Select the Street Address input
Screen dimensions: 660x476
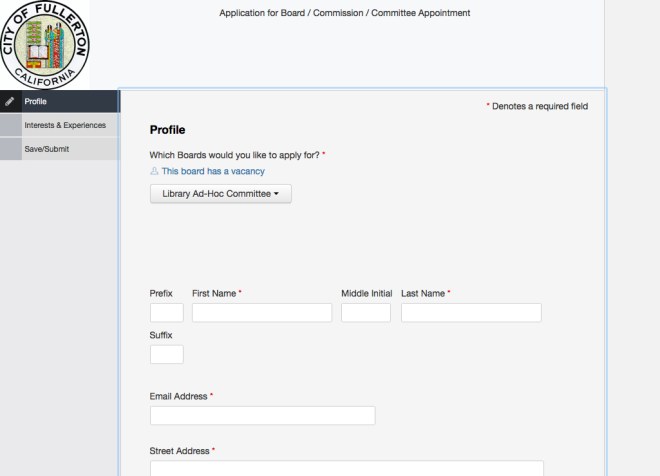pyautogui.click(x=347, y=468)
